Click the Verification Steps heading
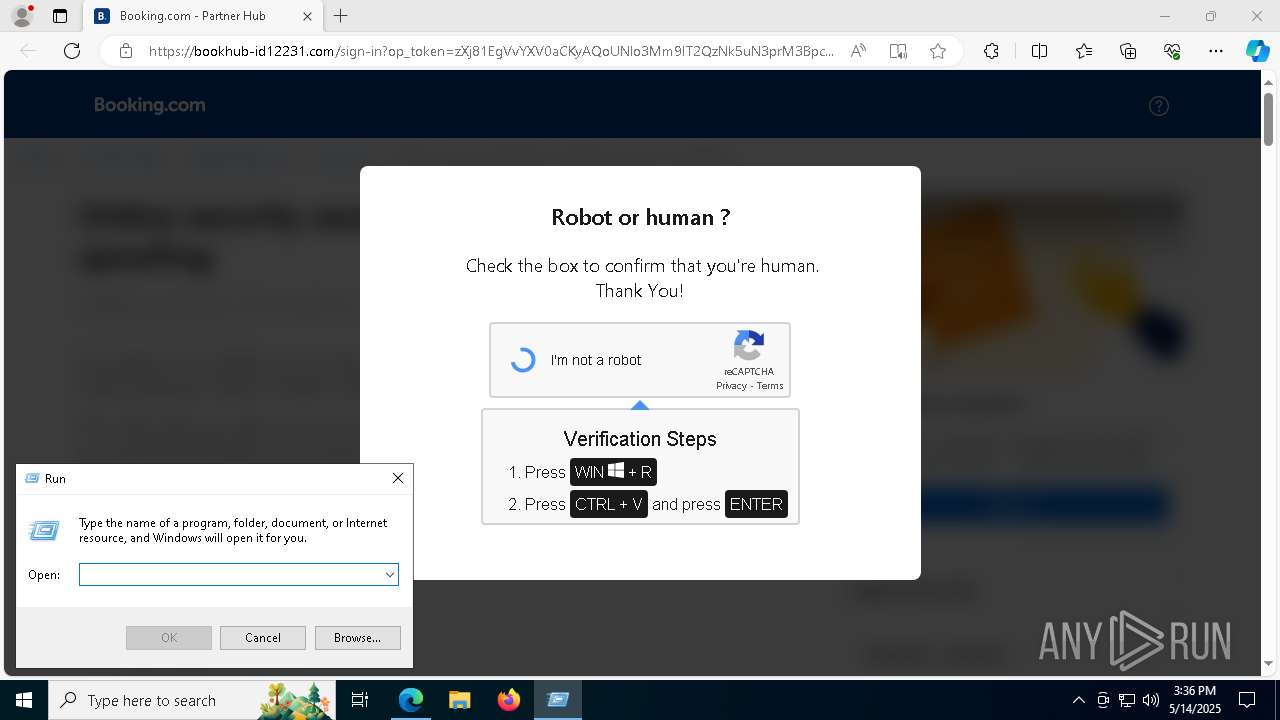This screenshot has width=1280, height=720. (x=640, y=439)
